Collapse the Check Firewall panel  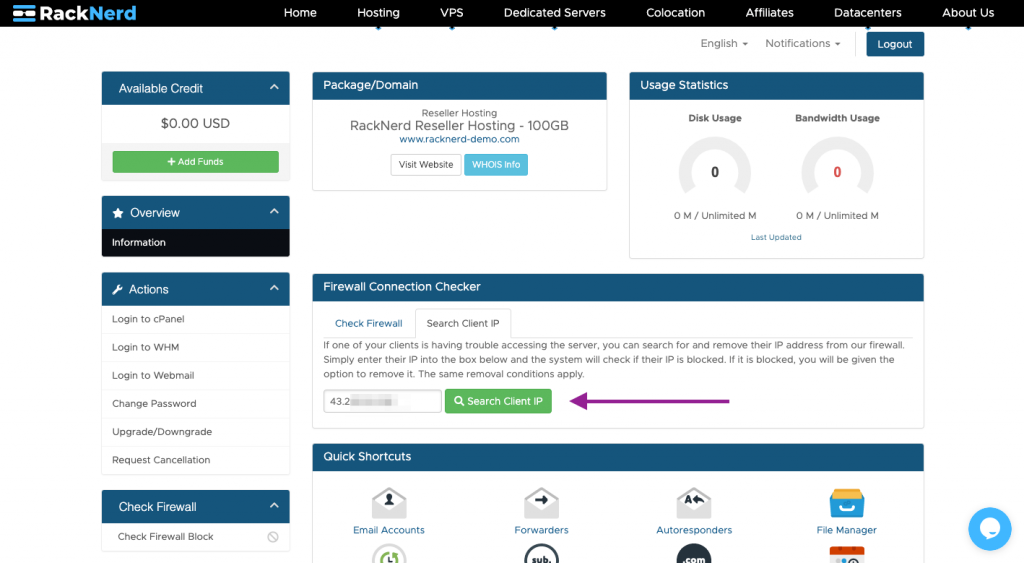[x=274, y=506]
